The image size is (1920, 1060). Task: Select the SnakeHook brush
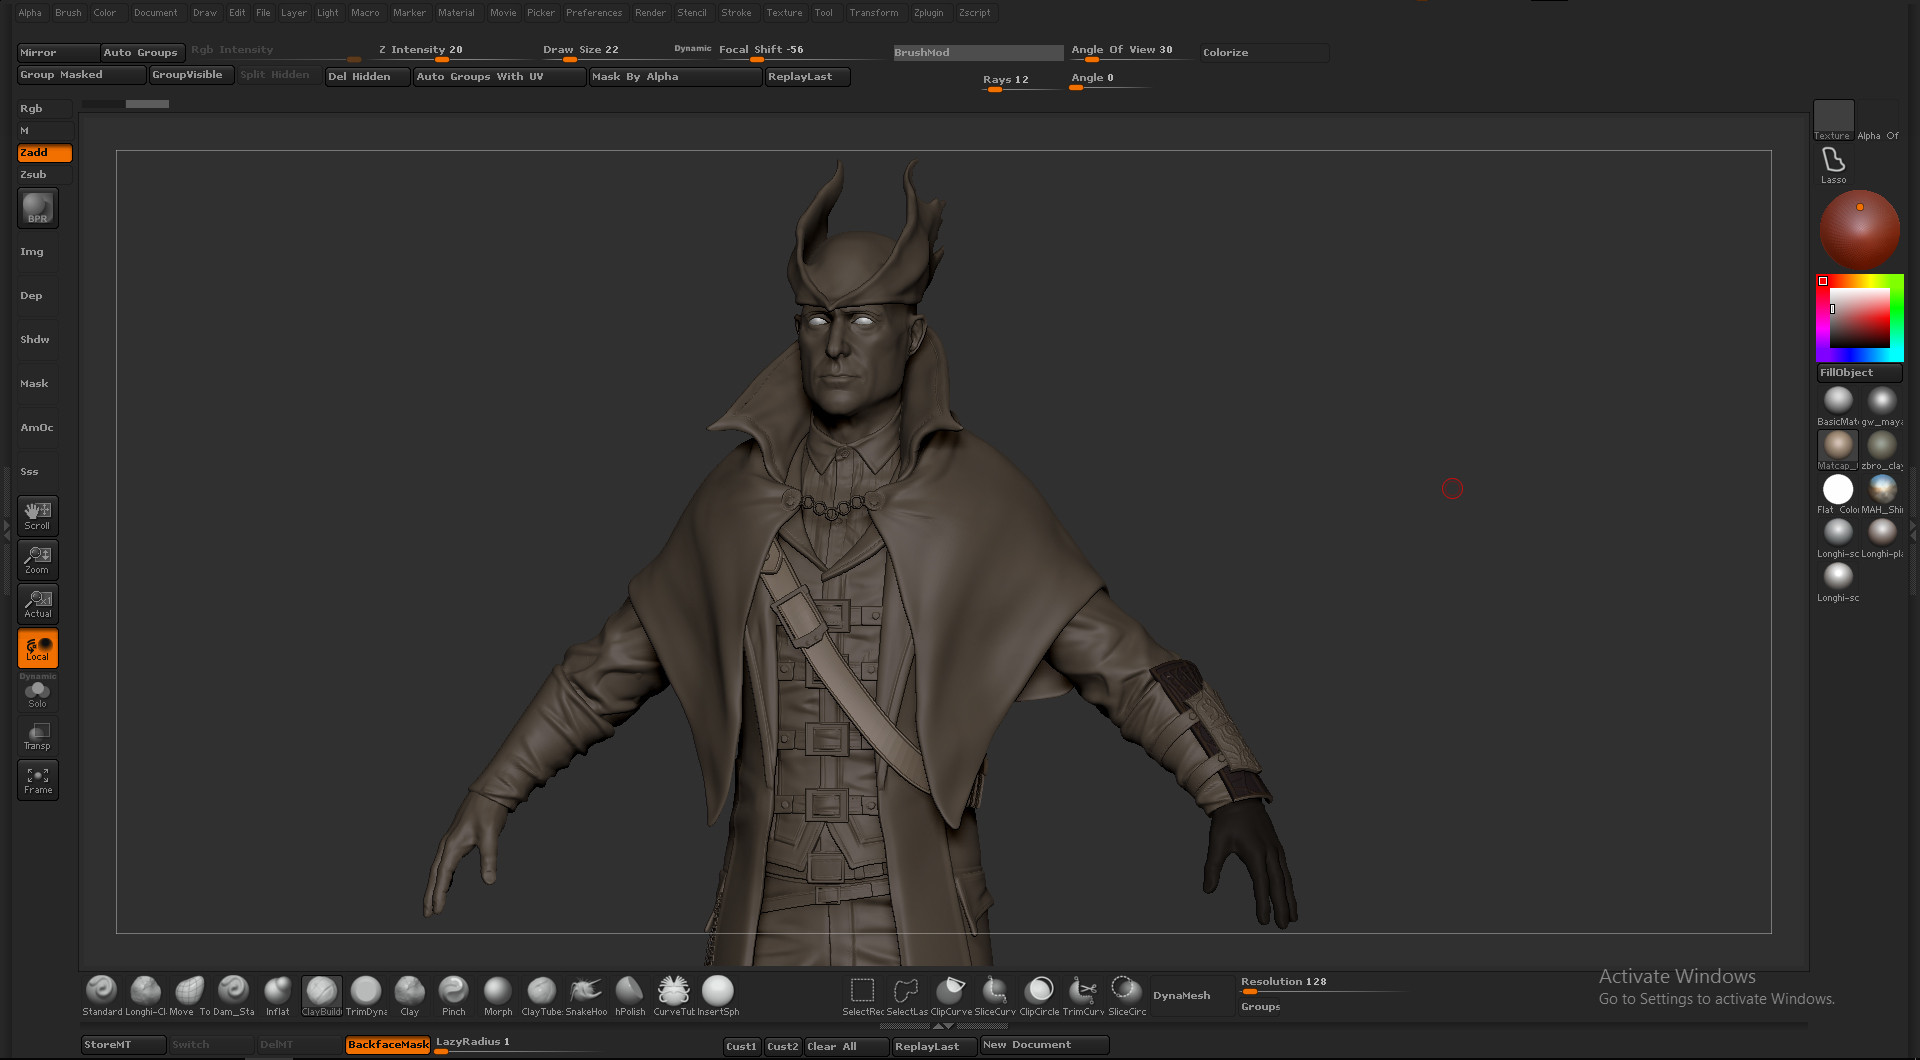[585, 995]
